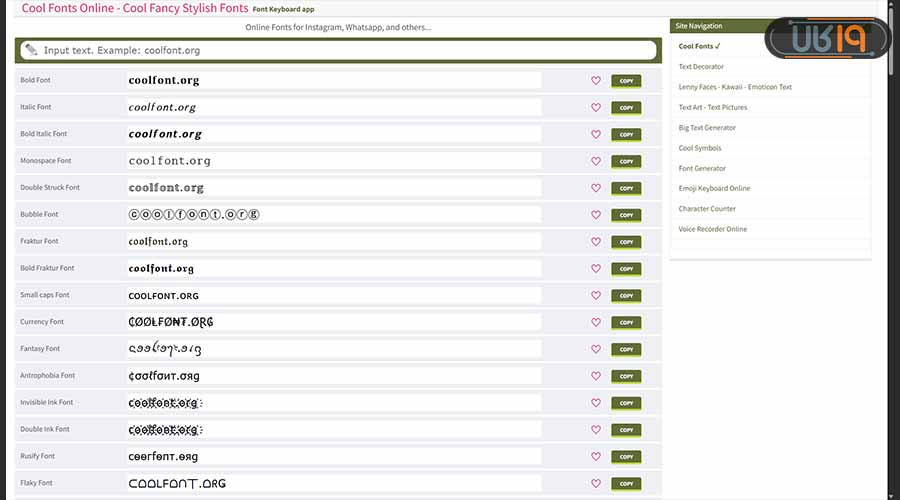Open Text Decorator in Site Navigation
Viewport: 900px width, 500px height.
coord(701,67)
